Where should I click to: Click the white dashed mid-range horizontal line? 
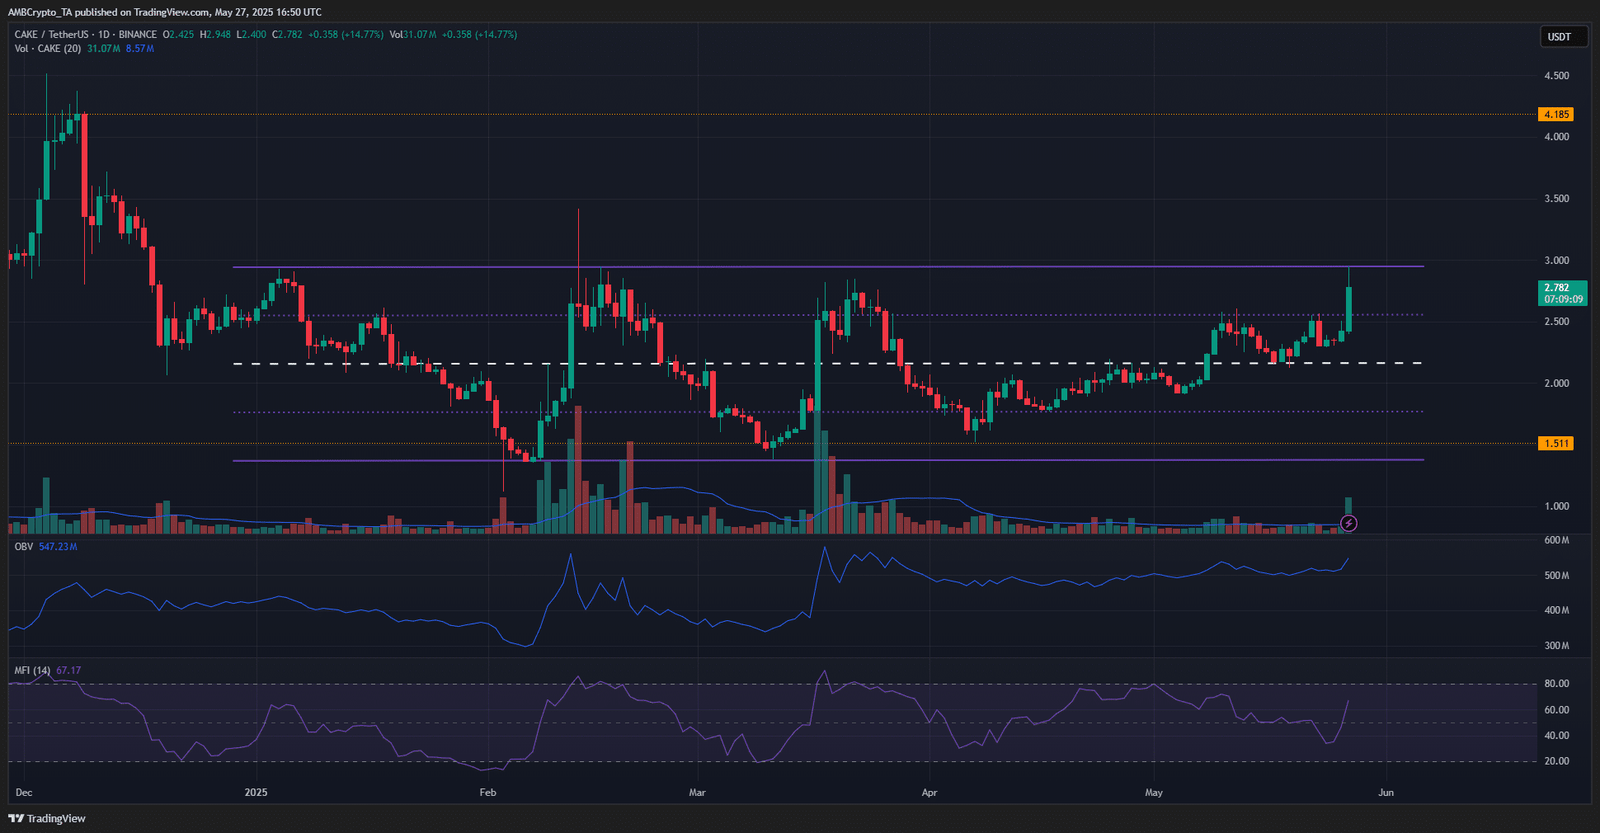tap(828, 363)
